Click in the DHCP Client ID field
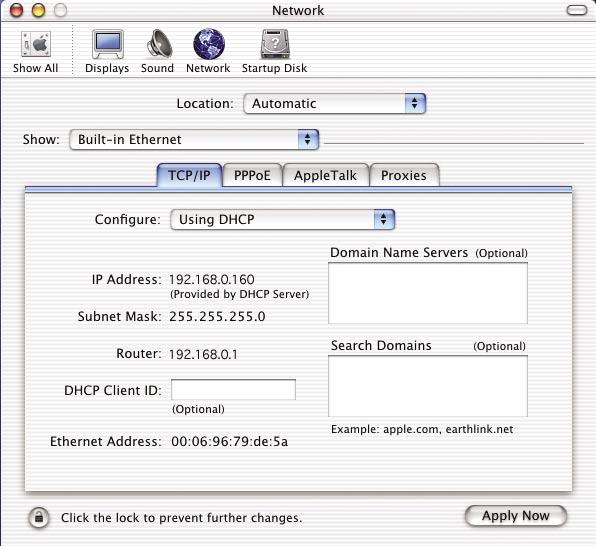This screenshot has width=596, height=546. [233, 390]
